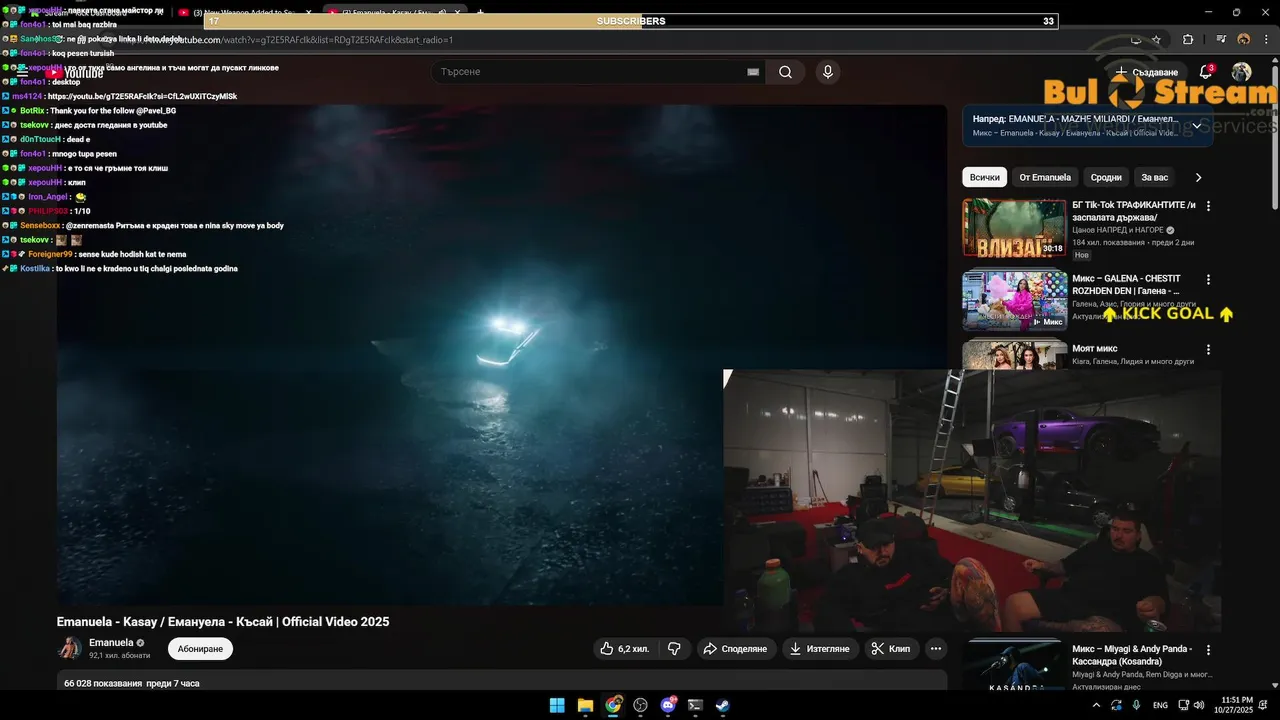Open more actions ellipsis under video
Viewport: 1280px width, 720px height.
click(x=936, y=649)
